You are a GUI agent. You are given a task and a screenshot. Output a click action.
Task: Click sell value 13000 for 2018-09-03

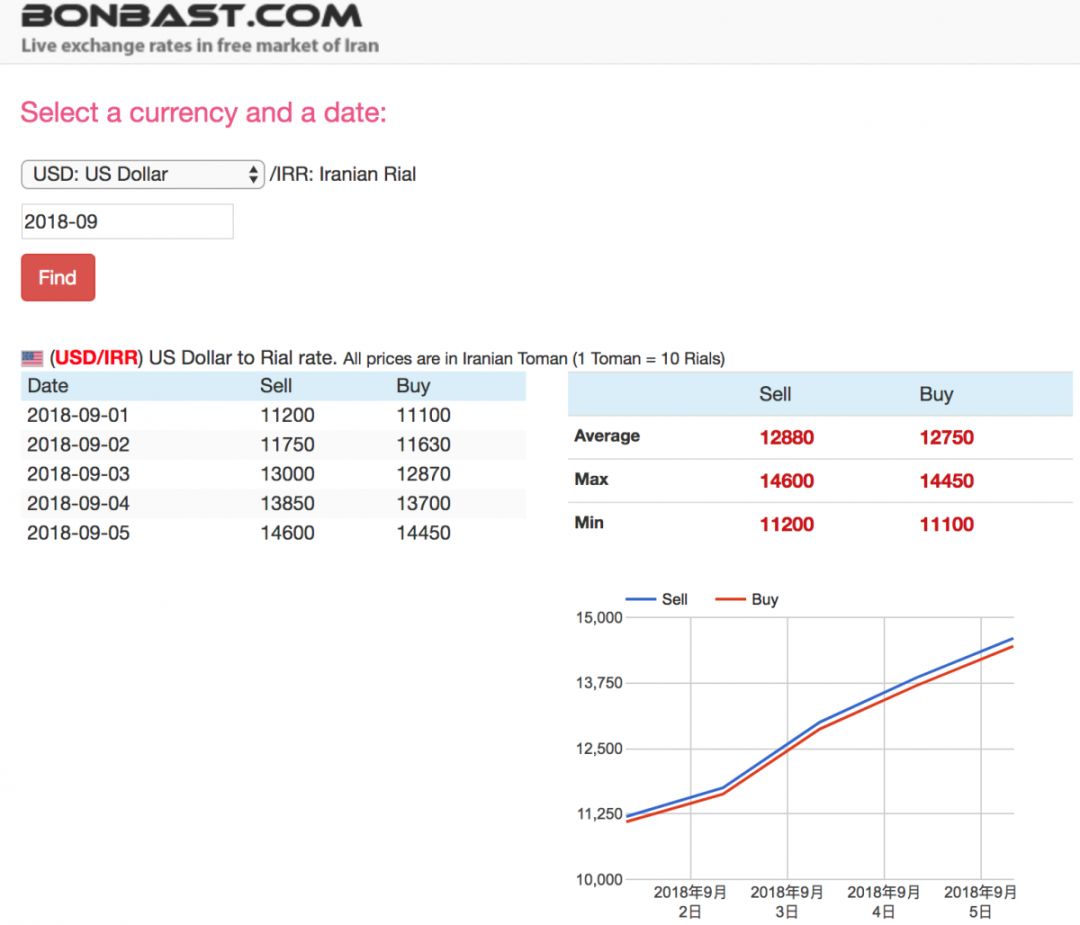tap(287, 474)
